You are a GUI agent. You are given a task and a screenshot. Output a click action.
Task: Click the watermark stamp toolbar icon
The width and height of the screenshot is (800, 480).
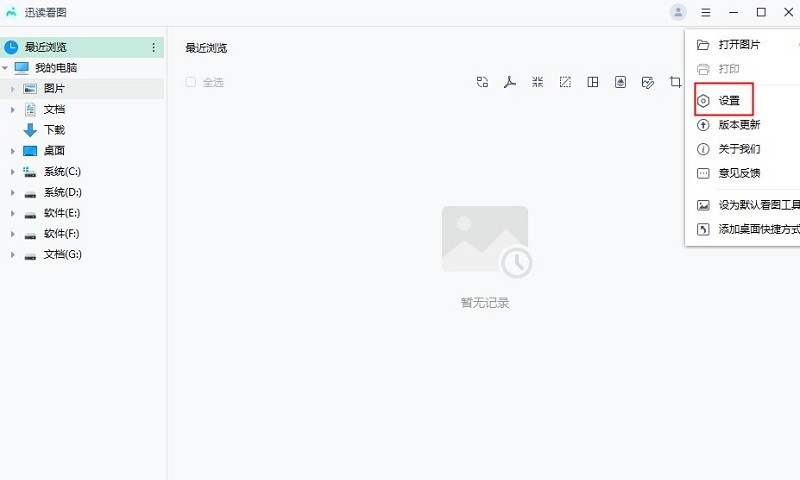620,82
